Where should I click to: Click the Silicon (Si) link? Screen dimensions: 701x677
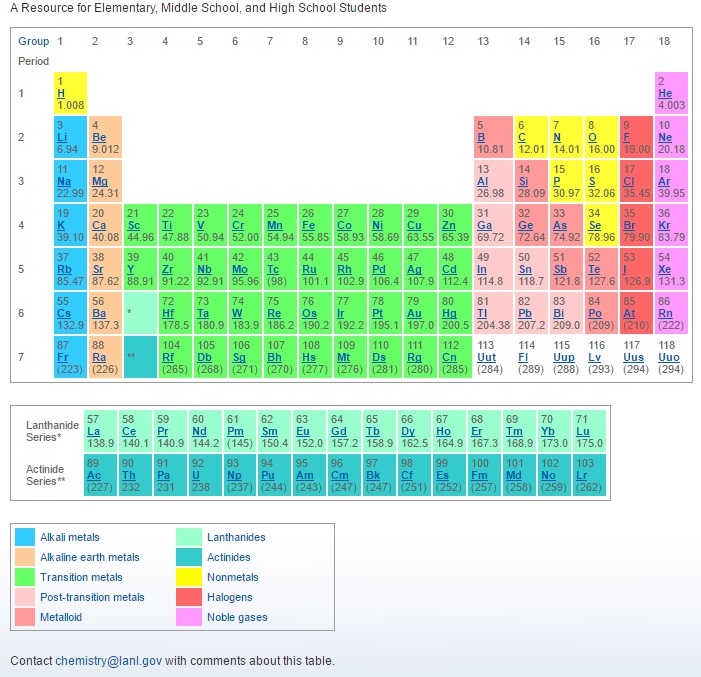pyautogui.click(x=523, y=181)
